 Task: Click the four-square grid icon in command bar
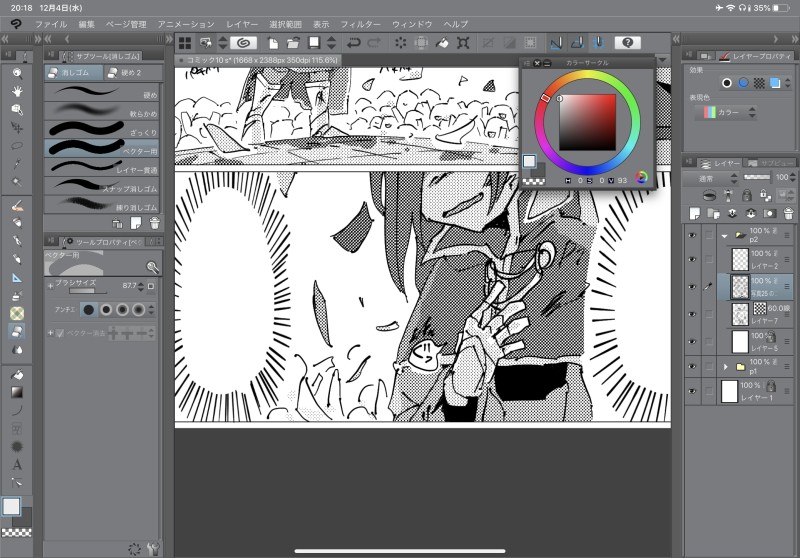[185, 43]
